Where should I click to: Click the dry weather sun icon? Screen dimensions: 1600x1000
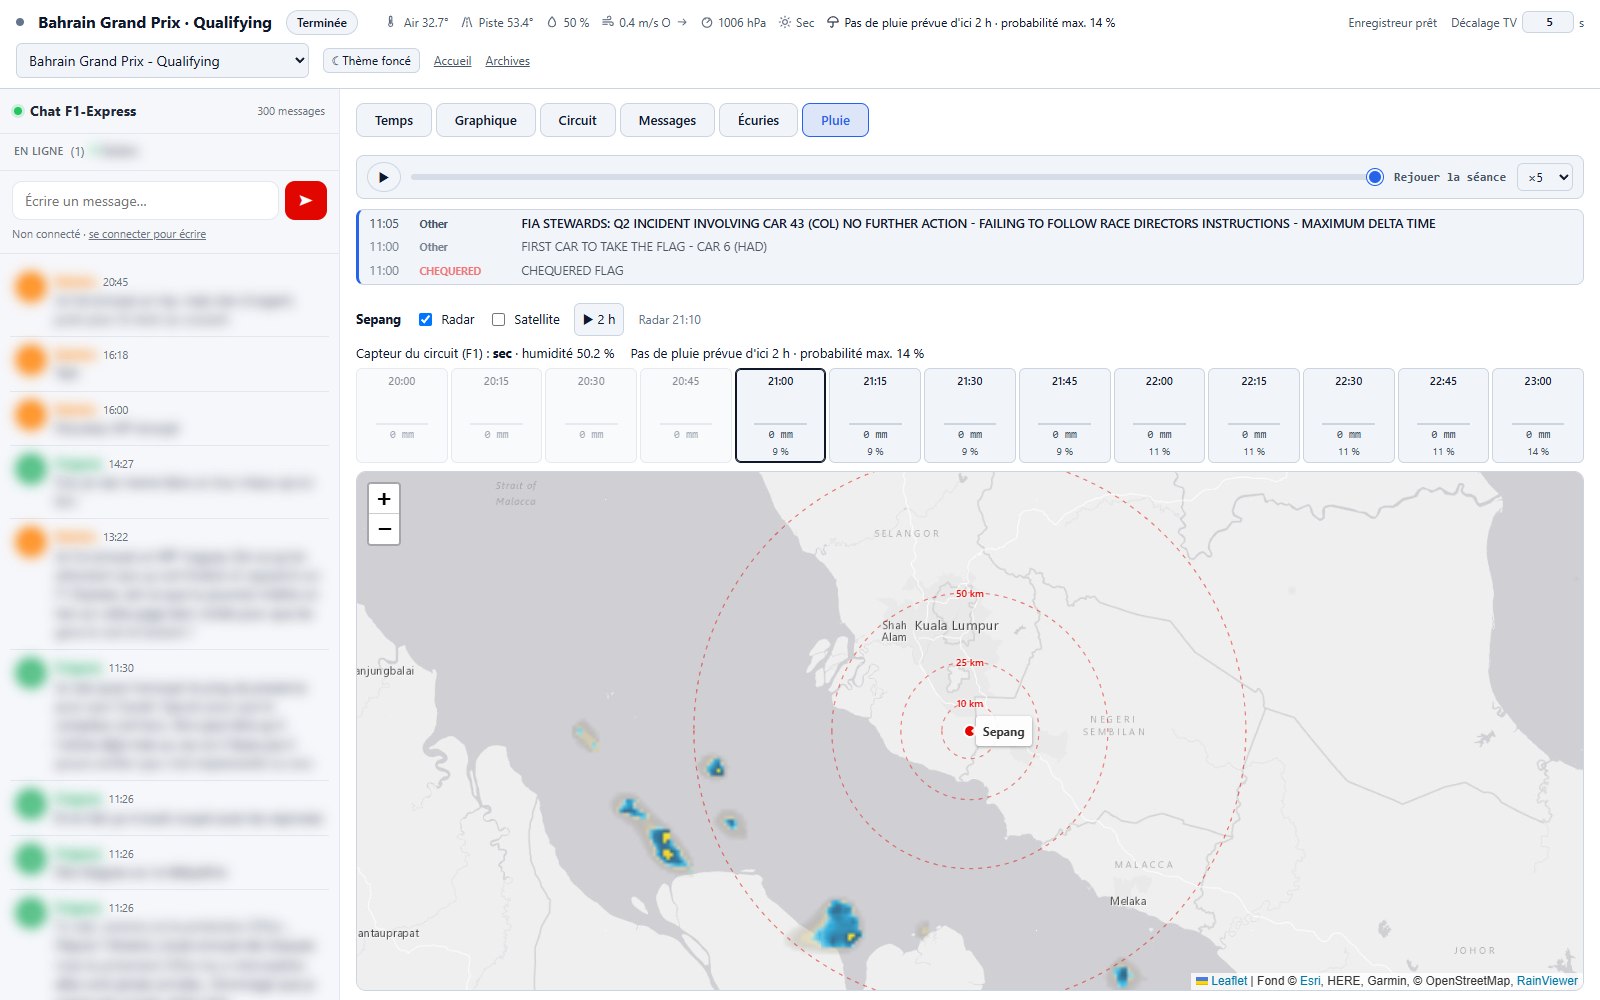click(785, 22)
